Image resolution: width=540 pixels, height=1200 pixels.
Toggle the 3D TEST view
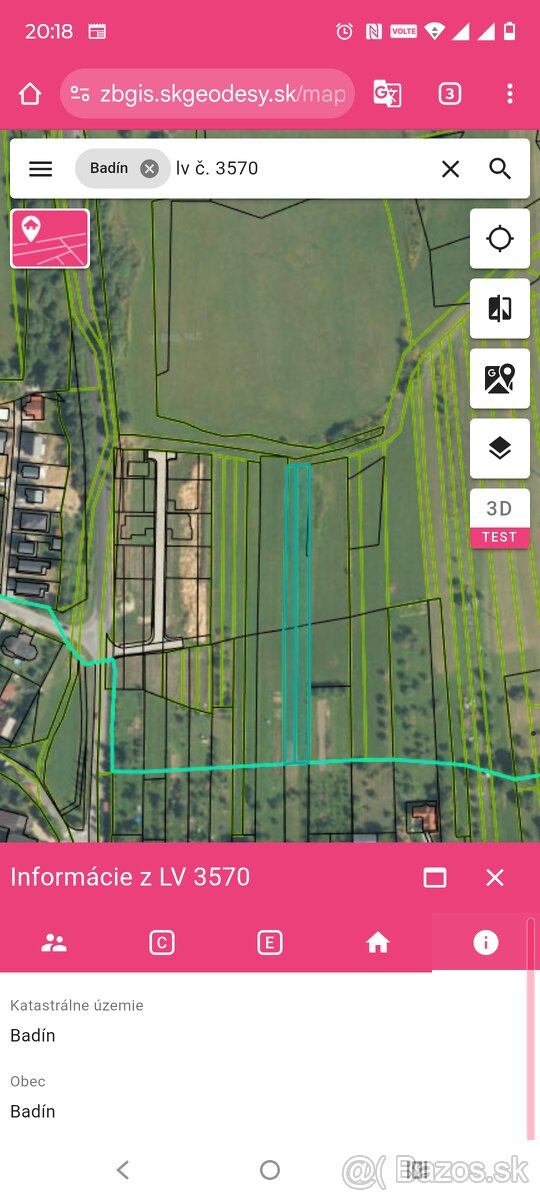tap(500, 519)
